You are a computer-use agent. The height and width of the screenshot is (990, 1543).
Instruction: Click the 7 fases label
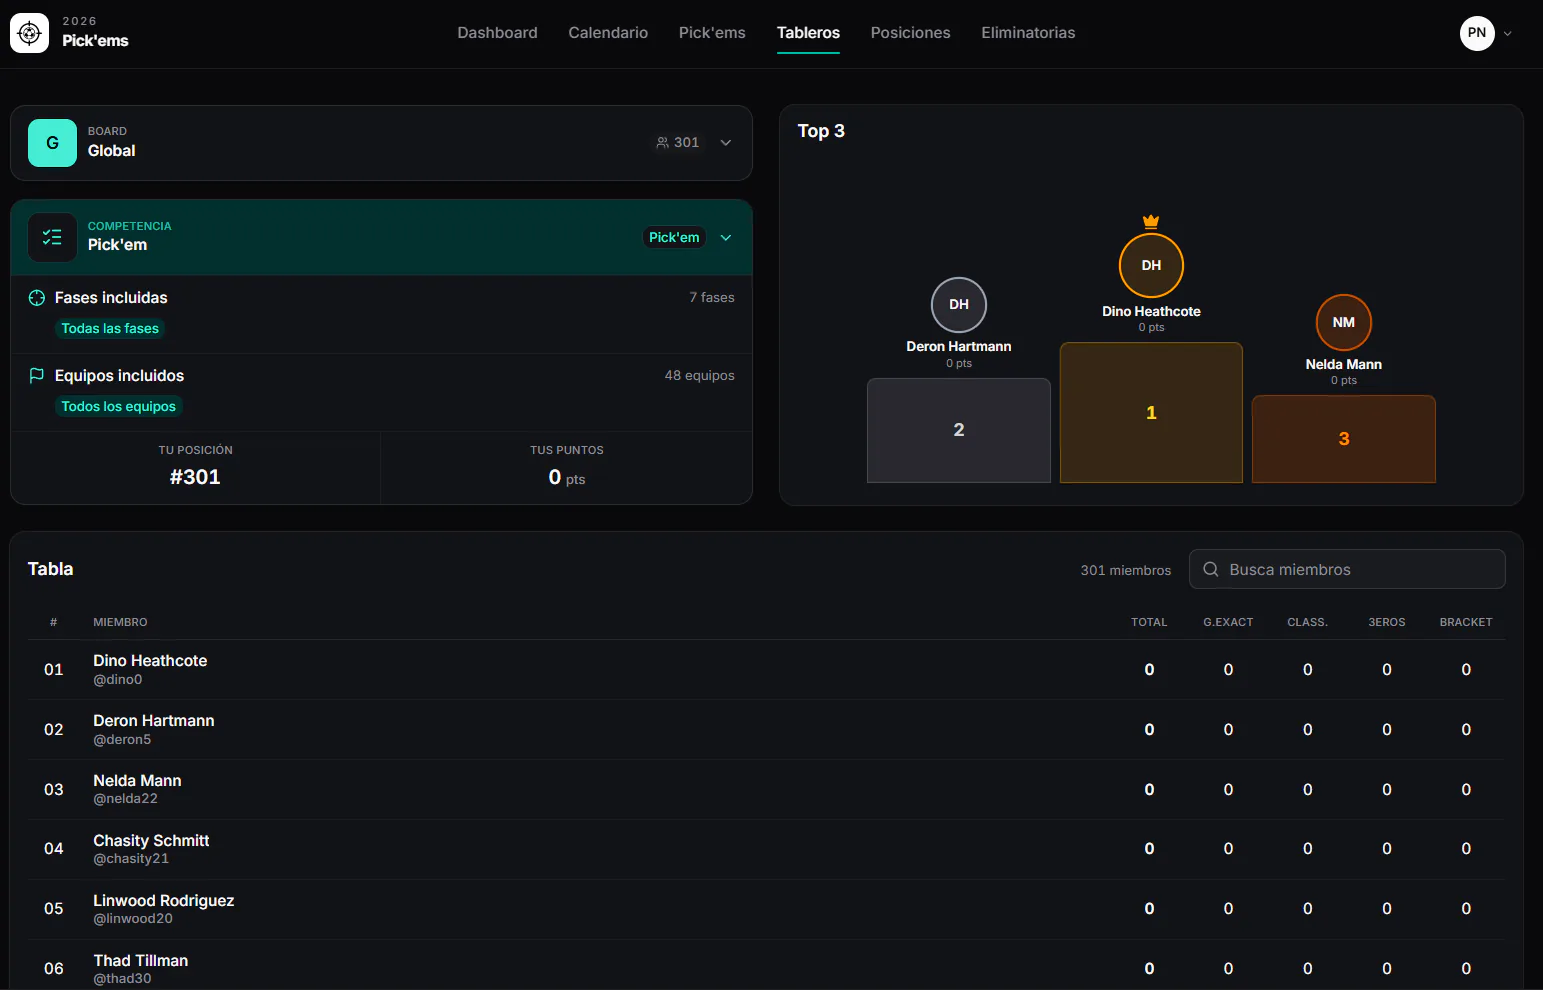[712, 298]
